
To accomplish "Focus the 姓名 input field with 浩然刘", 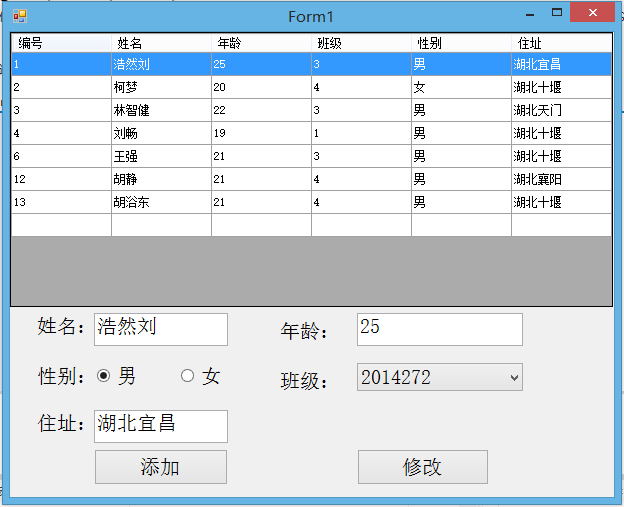I will 161,330.
